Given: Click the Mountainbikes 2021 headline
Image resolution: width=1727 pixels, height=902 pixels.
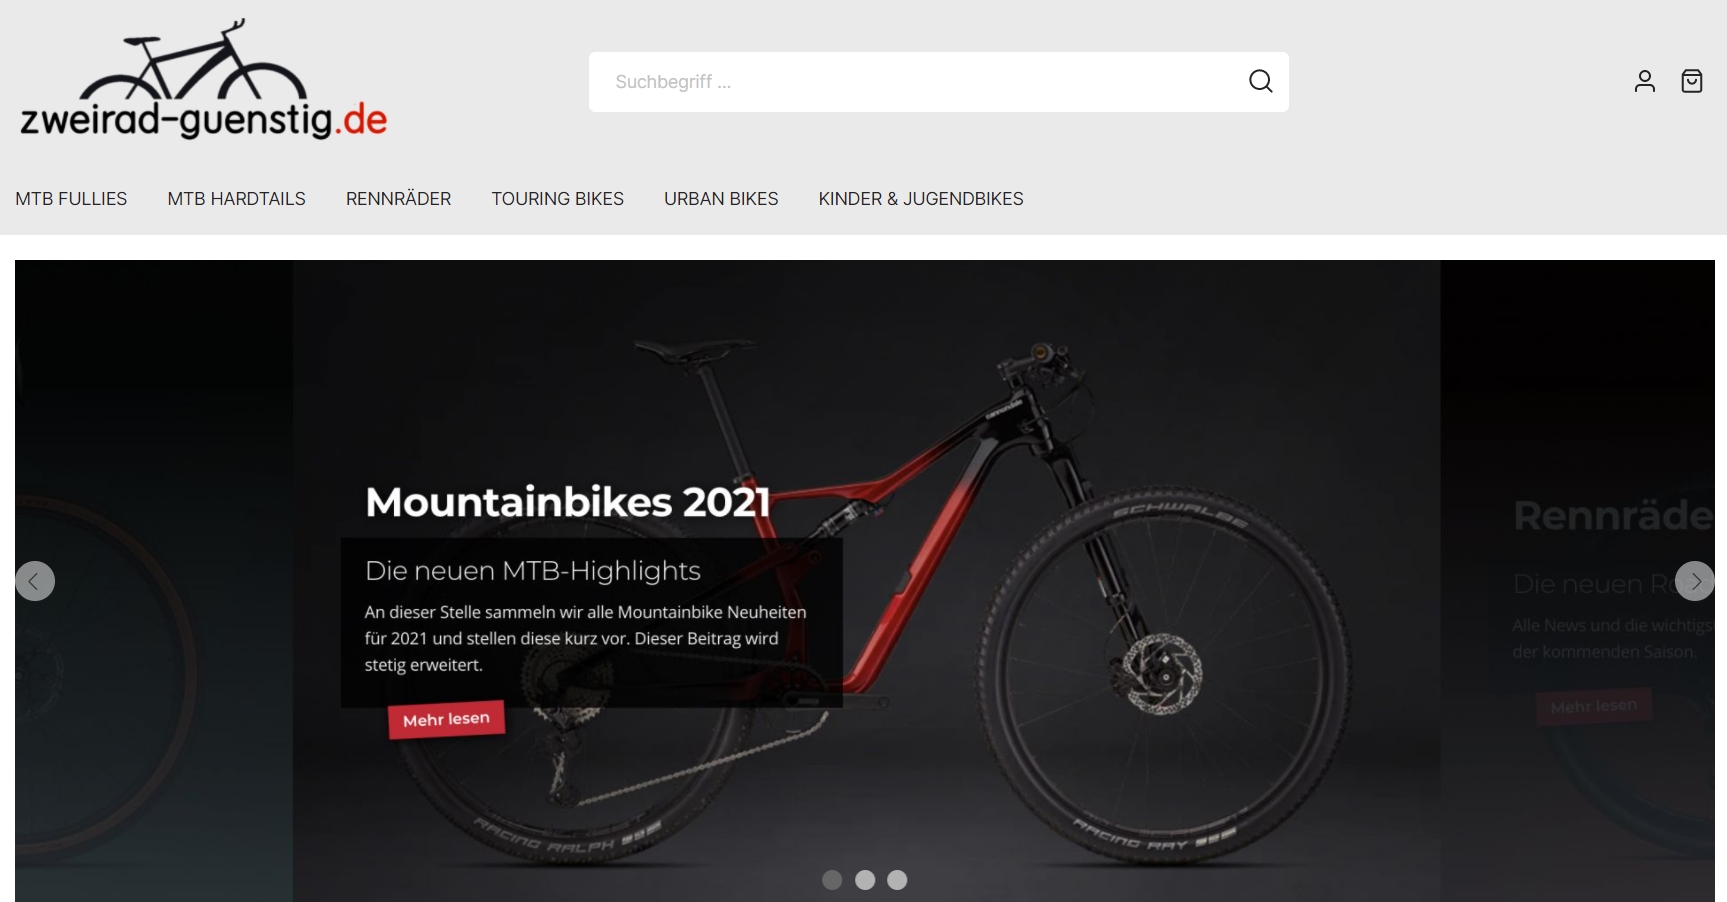Looking at the screenshot, I should point(568,502).
